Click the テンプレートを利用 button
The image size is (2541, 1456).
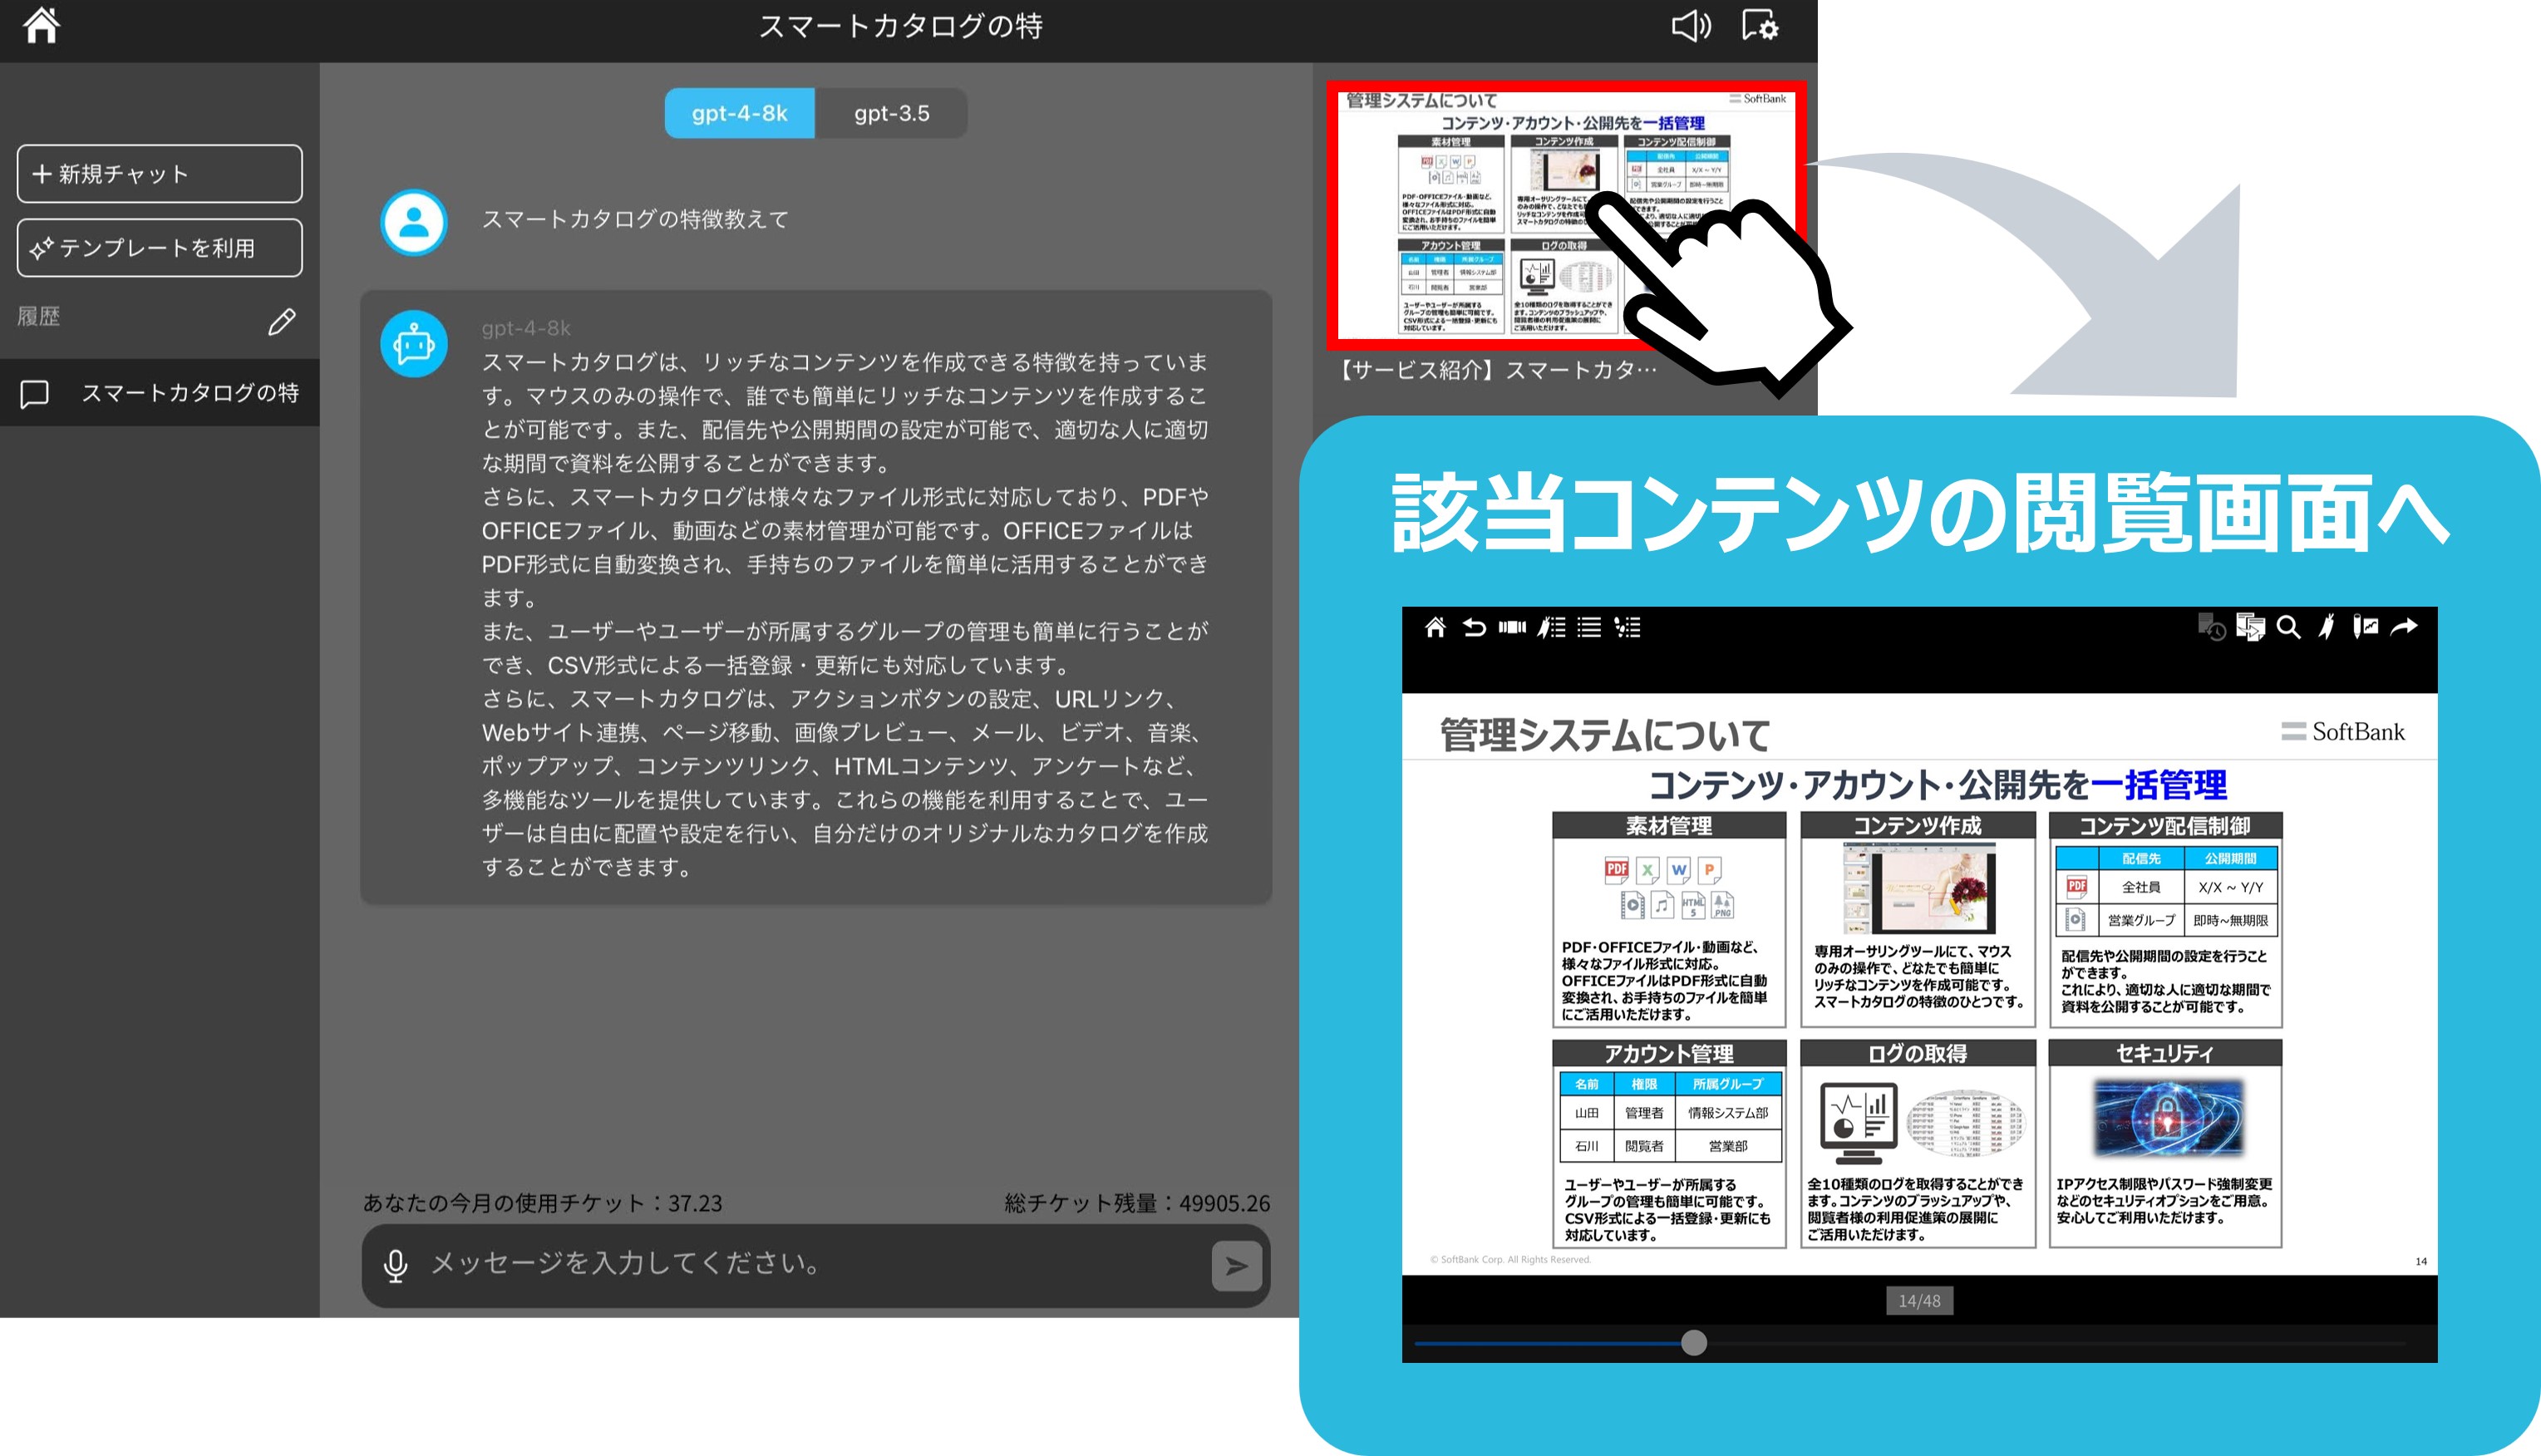160,248
